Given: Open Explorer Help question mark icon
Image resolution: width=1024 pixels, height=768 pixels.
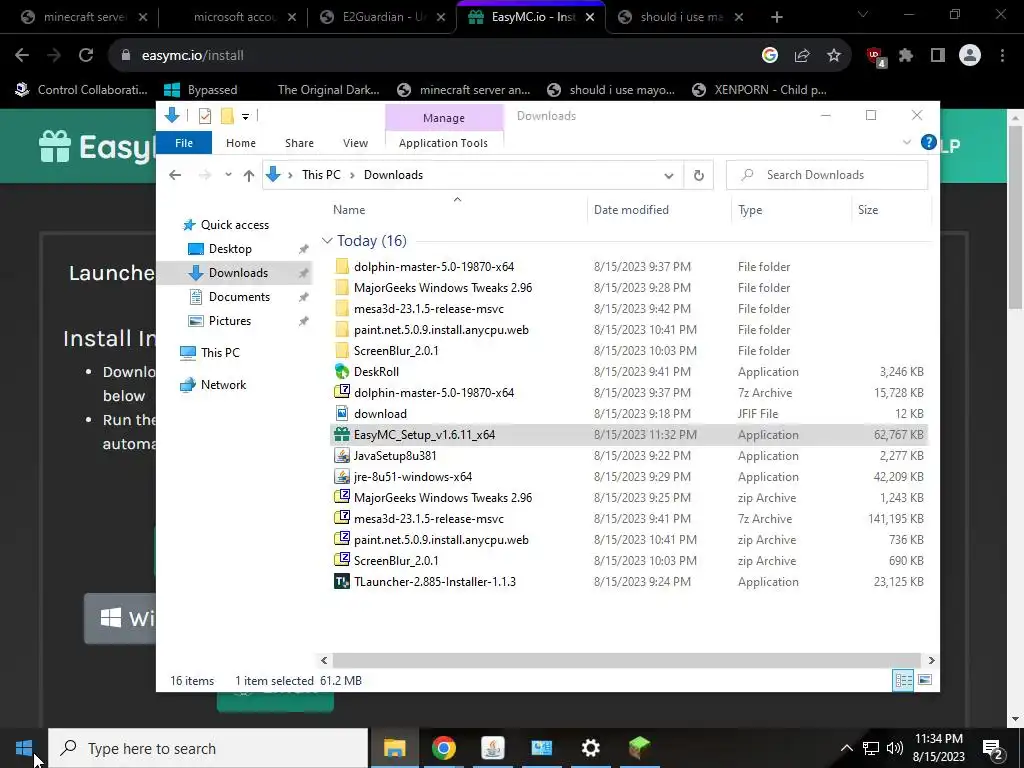Looking at the screenshot, I should tap(928, 142).
